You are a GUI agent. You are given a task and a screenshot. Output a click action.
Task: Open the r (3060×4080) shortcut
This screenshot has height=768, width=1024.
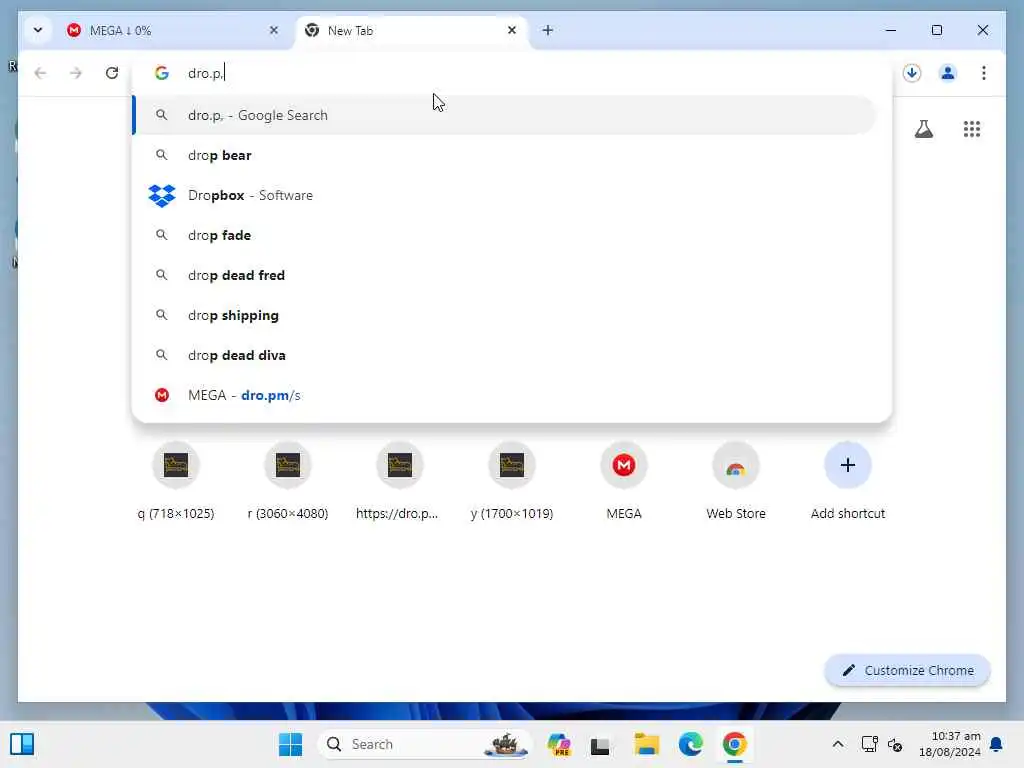click(x=288, y=481)
